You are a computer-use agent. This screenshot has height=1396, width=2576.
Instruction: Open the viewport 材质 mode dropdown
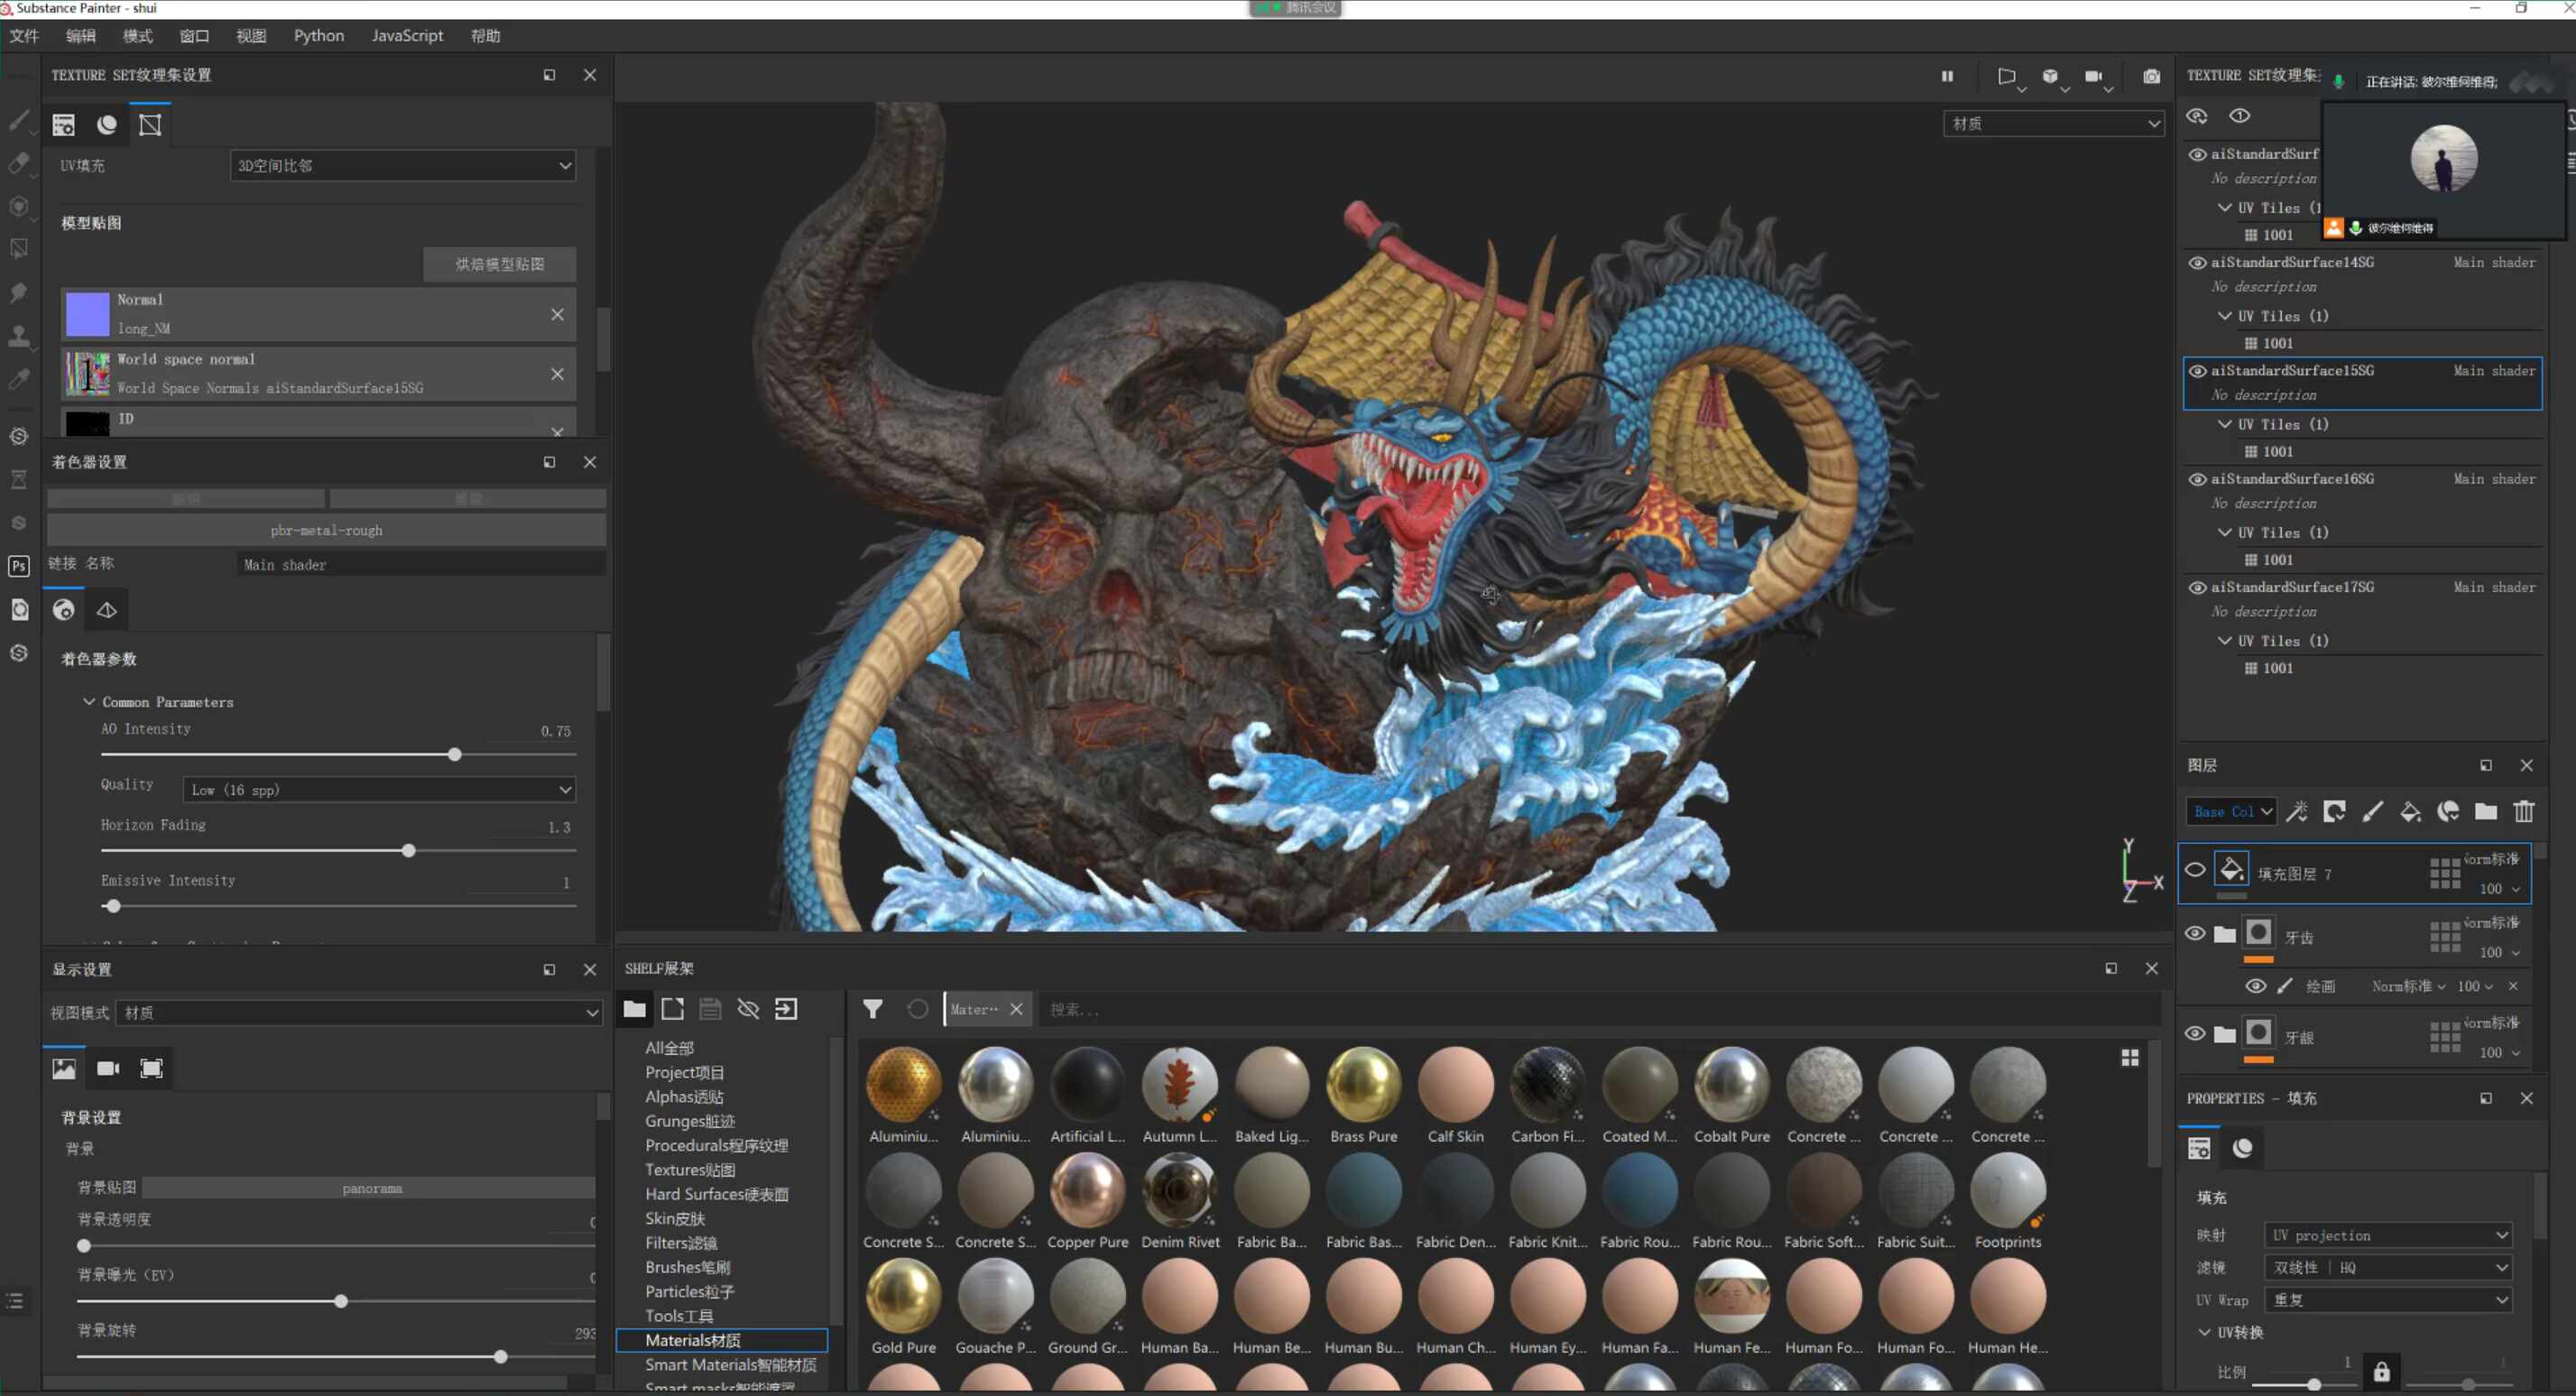[x=2054, y=124]
